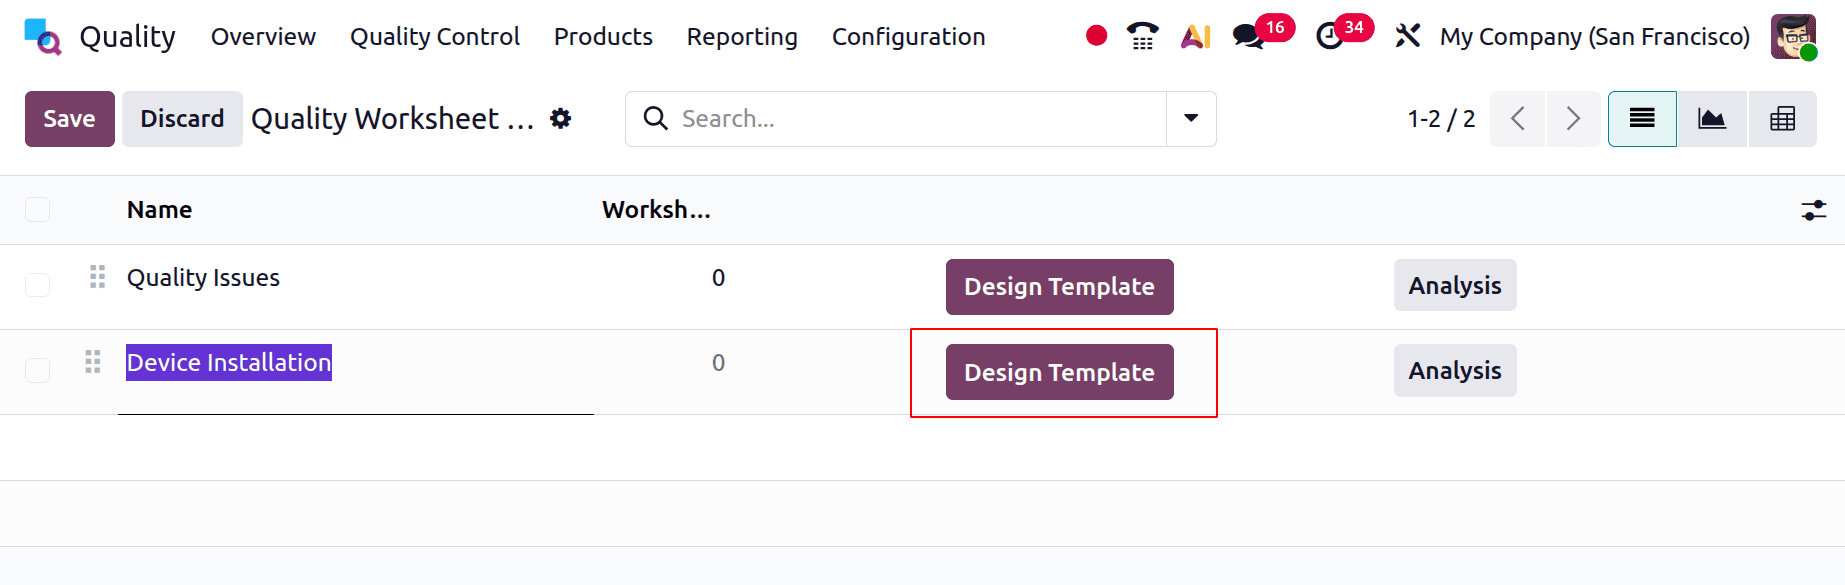Tick the select-all checkbox in header
The width and height of the screenshot is (1845, 585).
tap(37, 209)
